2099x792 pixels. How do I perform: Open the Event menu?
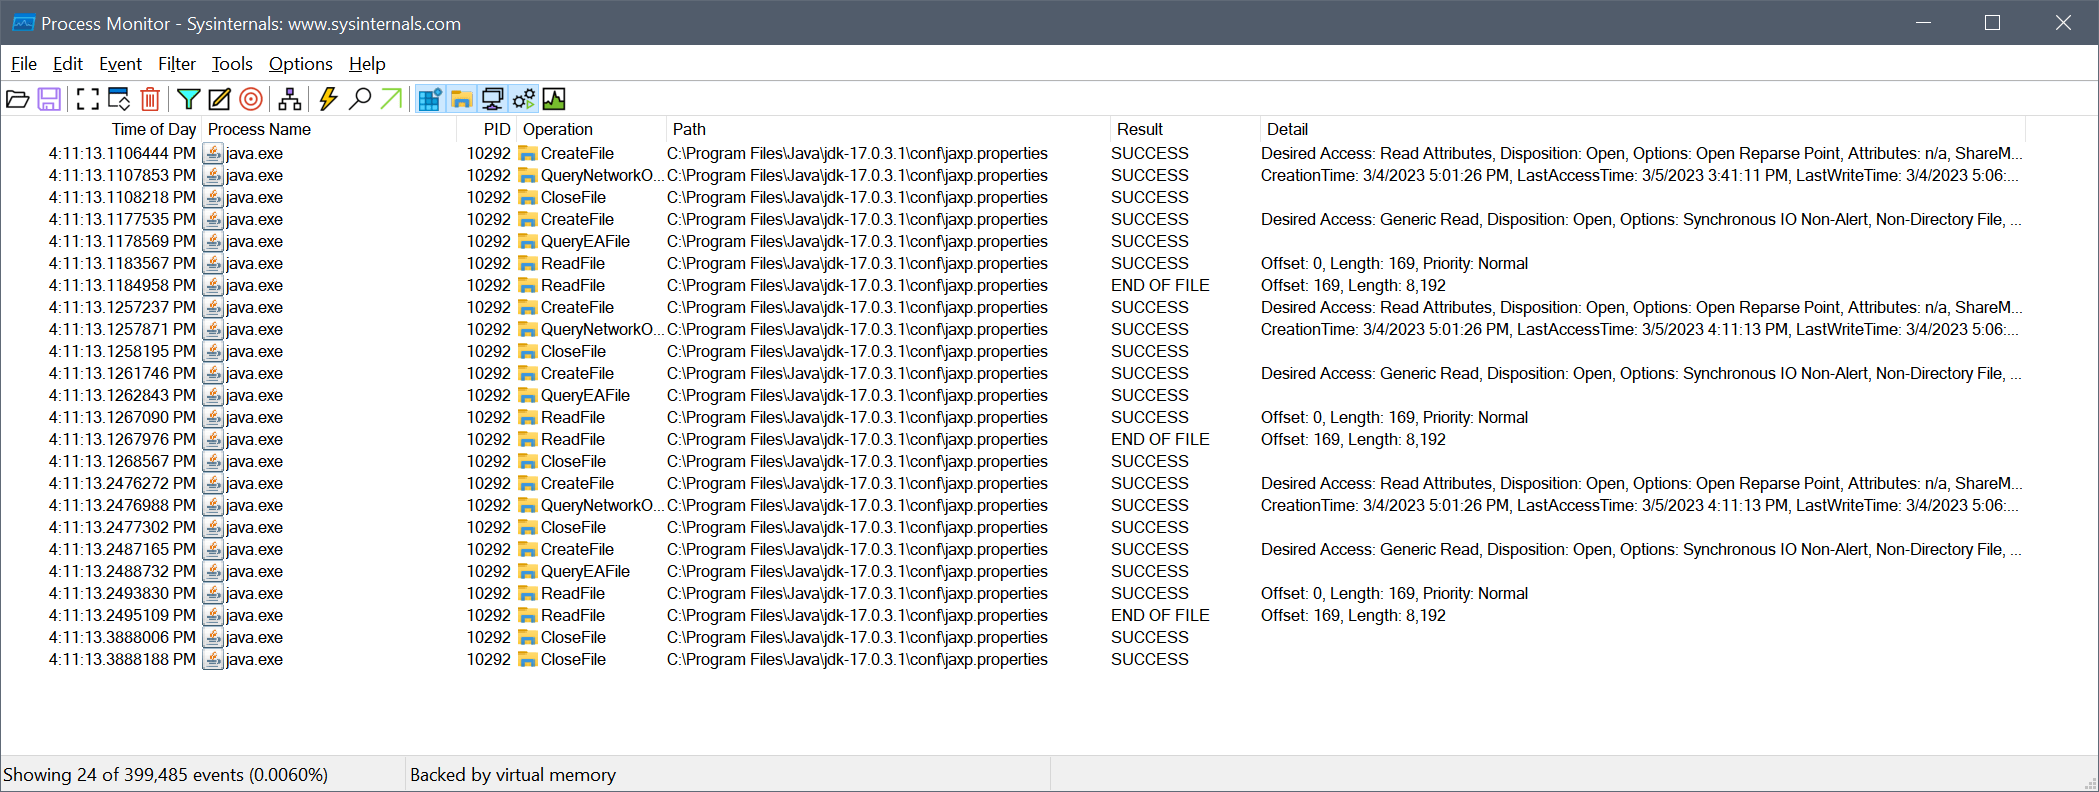click(x=120, y=64)
